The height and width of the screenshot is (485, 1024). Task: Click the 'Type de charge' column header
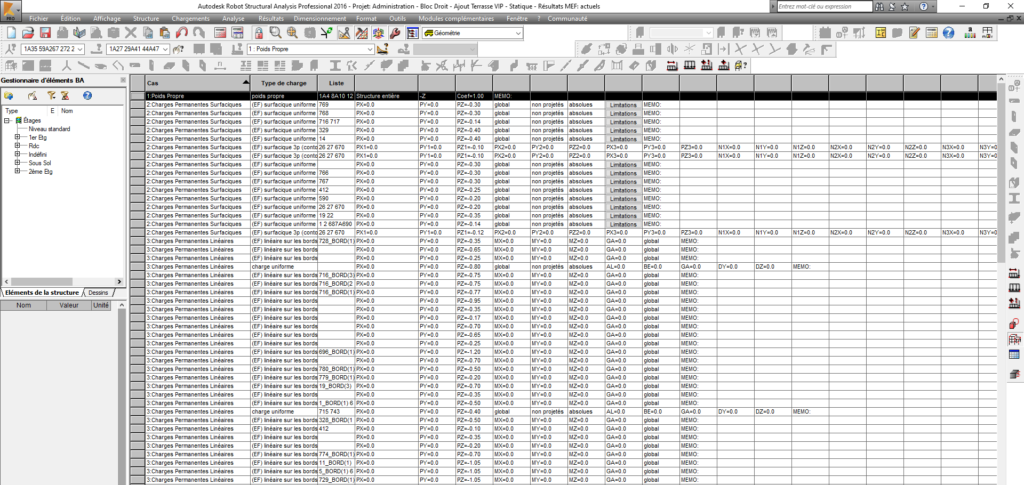(x=283, y=83)
